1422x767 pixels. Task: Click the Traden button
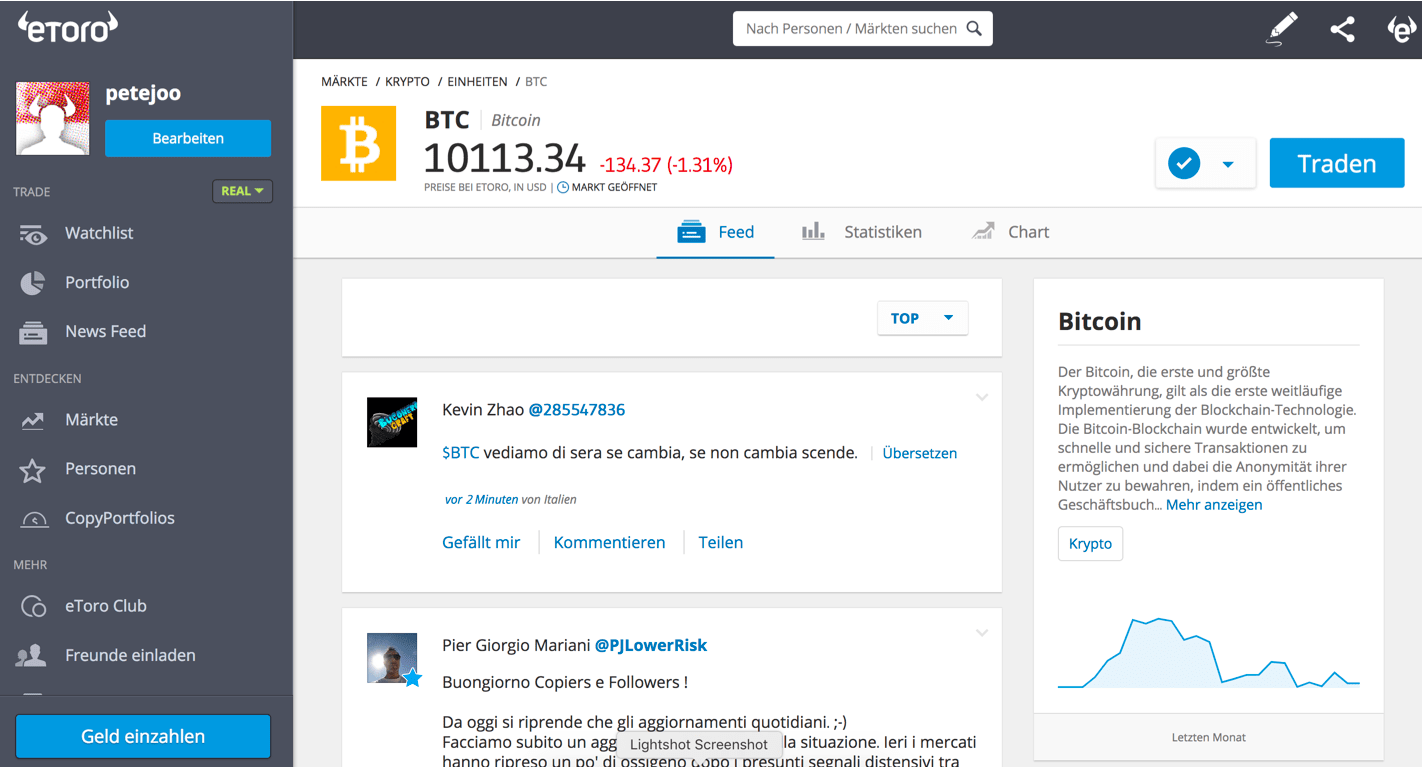pyautogui.click(x=1337, y=163)
